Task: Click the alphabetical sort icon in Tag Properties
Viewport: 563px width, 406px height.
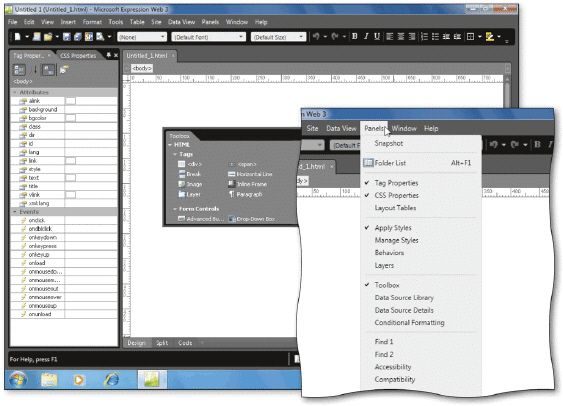Action: 33,70
